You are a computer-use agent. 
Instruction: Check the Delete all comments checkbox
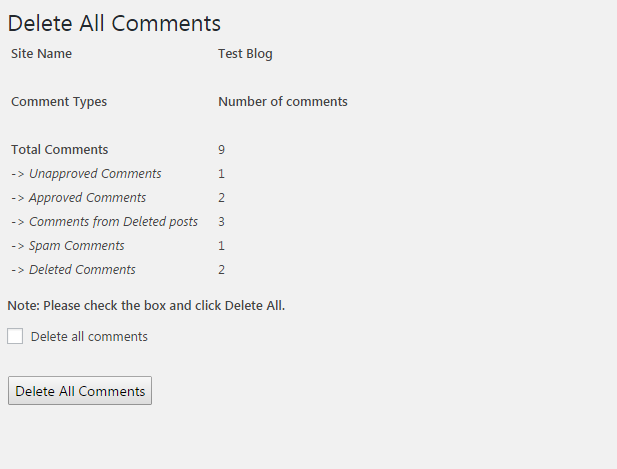click(x=15, y=336)
